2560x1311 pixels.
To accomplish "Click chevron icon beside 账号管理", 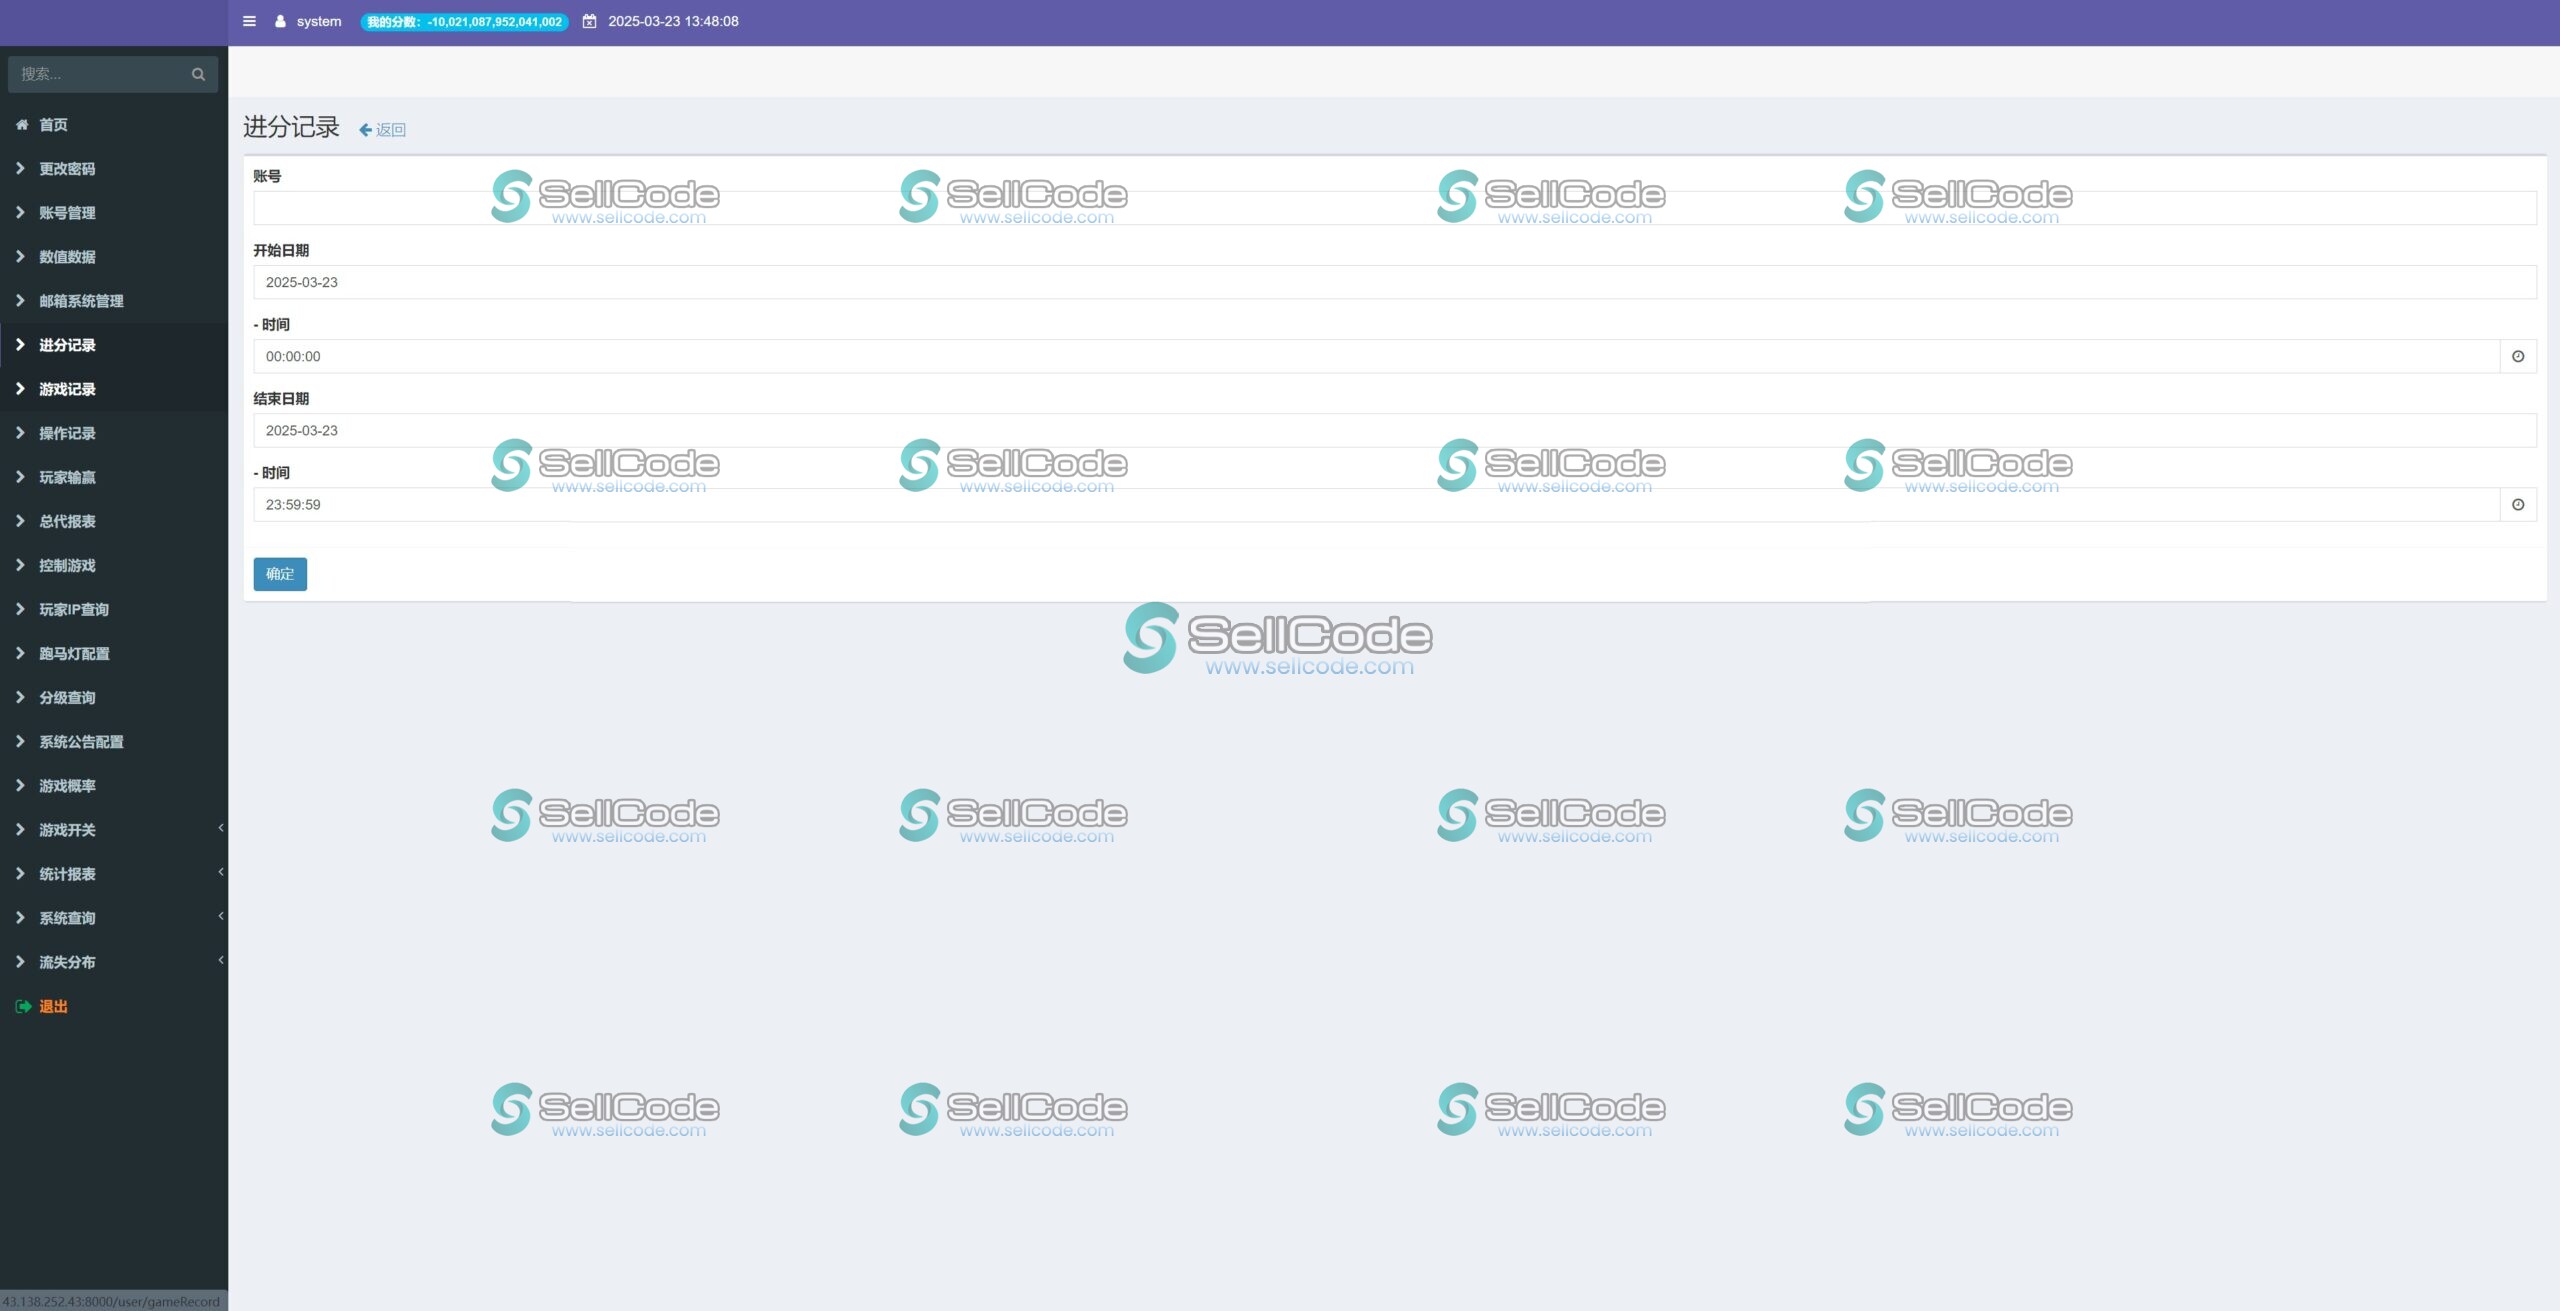I will (20, 212).
